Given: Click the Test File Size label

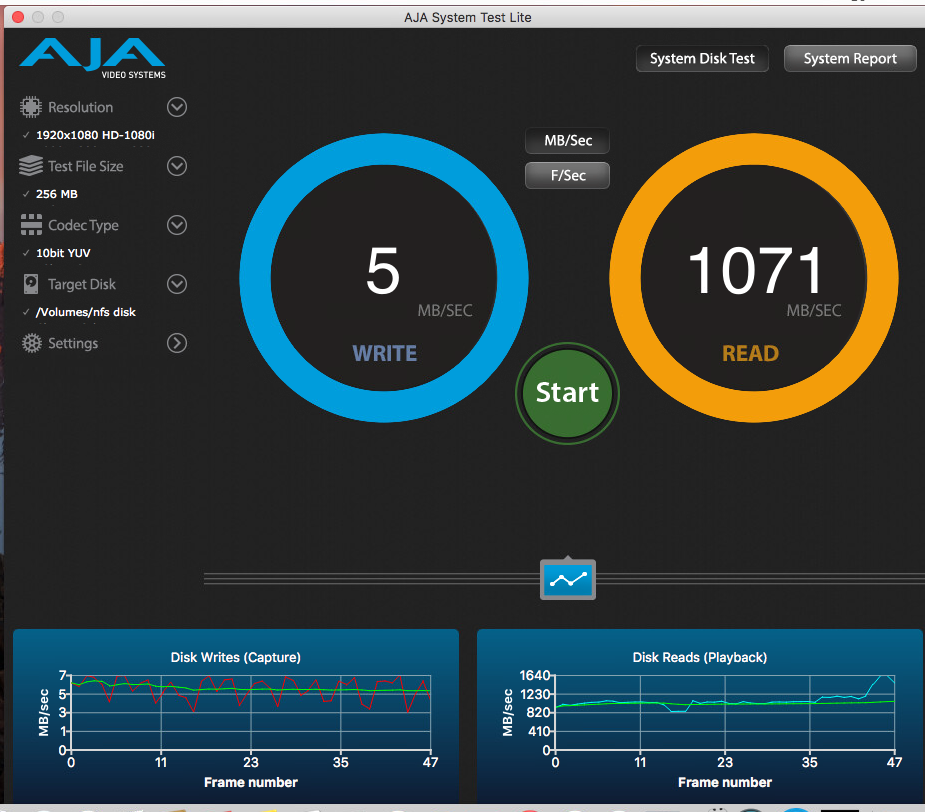Looking at the screenshot, I should pyautogui.click(x=86, y=166).
